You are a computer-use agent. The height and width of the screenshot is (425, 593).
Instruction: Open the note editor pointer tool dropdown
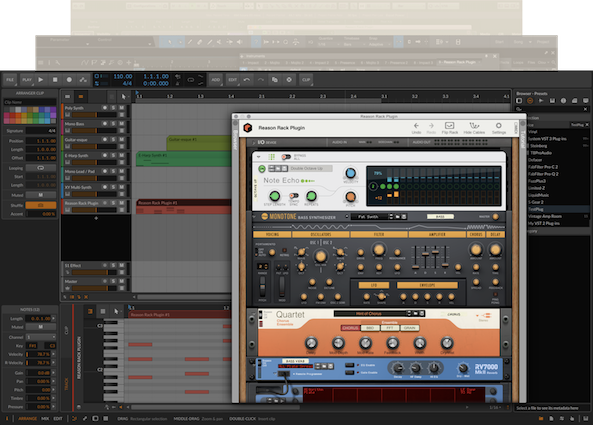[x=116, y=311]
